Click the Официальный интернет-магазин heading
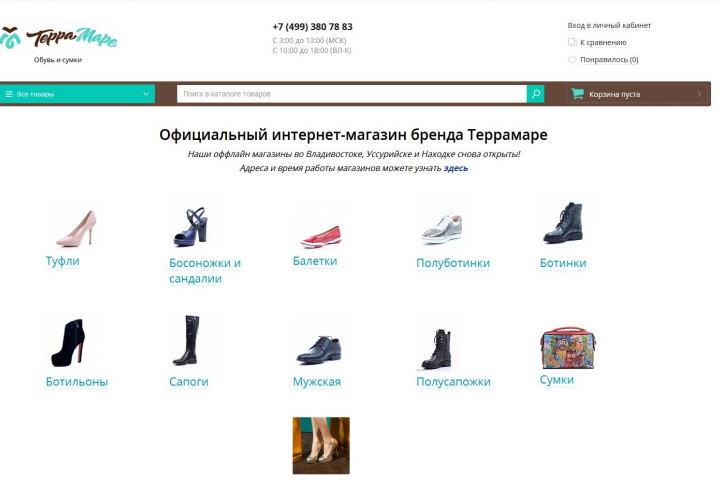Image resolution: width=720 pixels, height=480 pixels. point(353,135)
